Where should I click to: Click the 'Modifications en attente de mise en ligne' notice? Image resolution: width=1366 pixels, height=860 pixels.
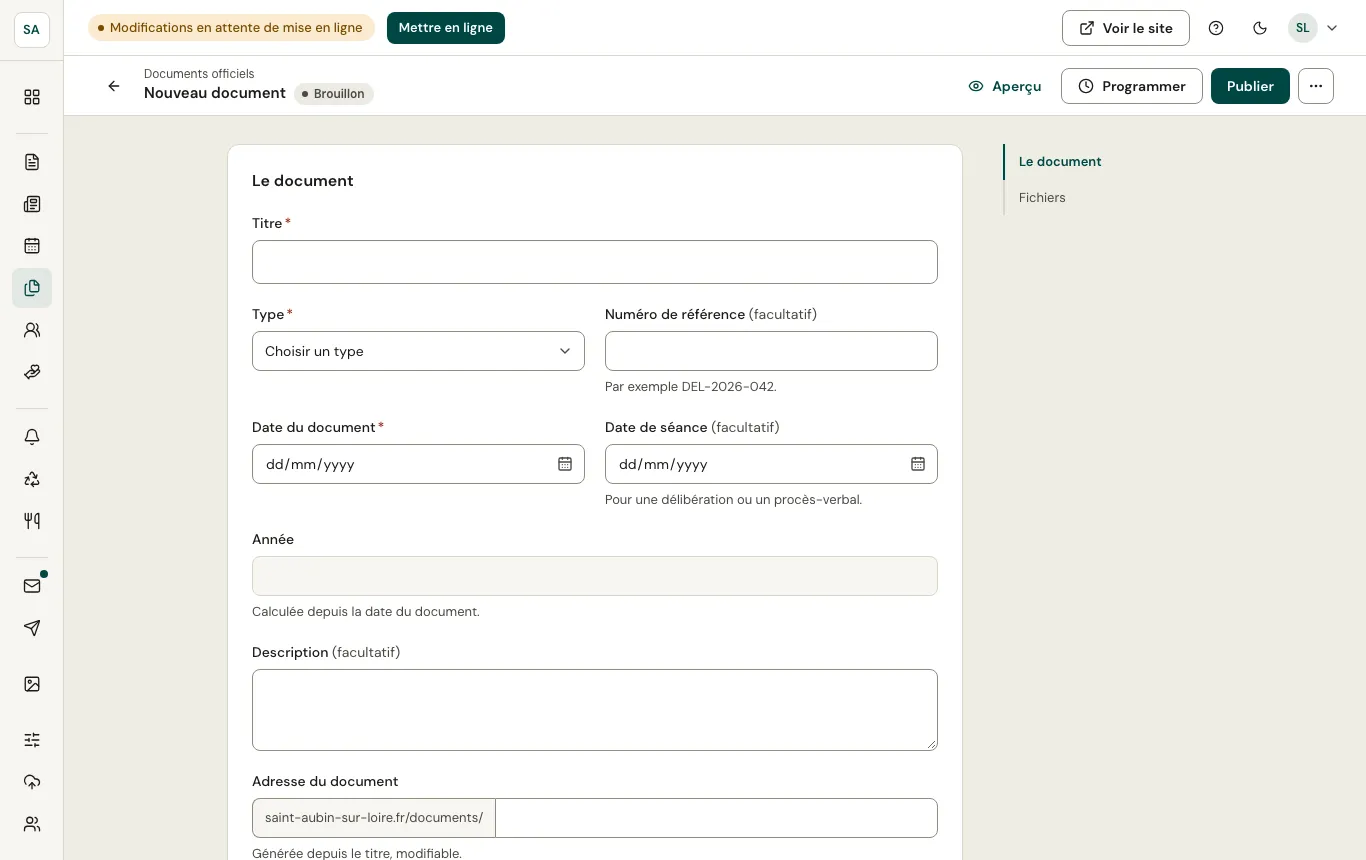pyautogui.click(x=231, y=28)
